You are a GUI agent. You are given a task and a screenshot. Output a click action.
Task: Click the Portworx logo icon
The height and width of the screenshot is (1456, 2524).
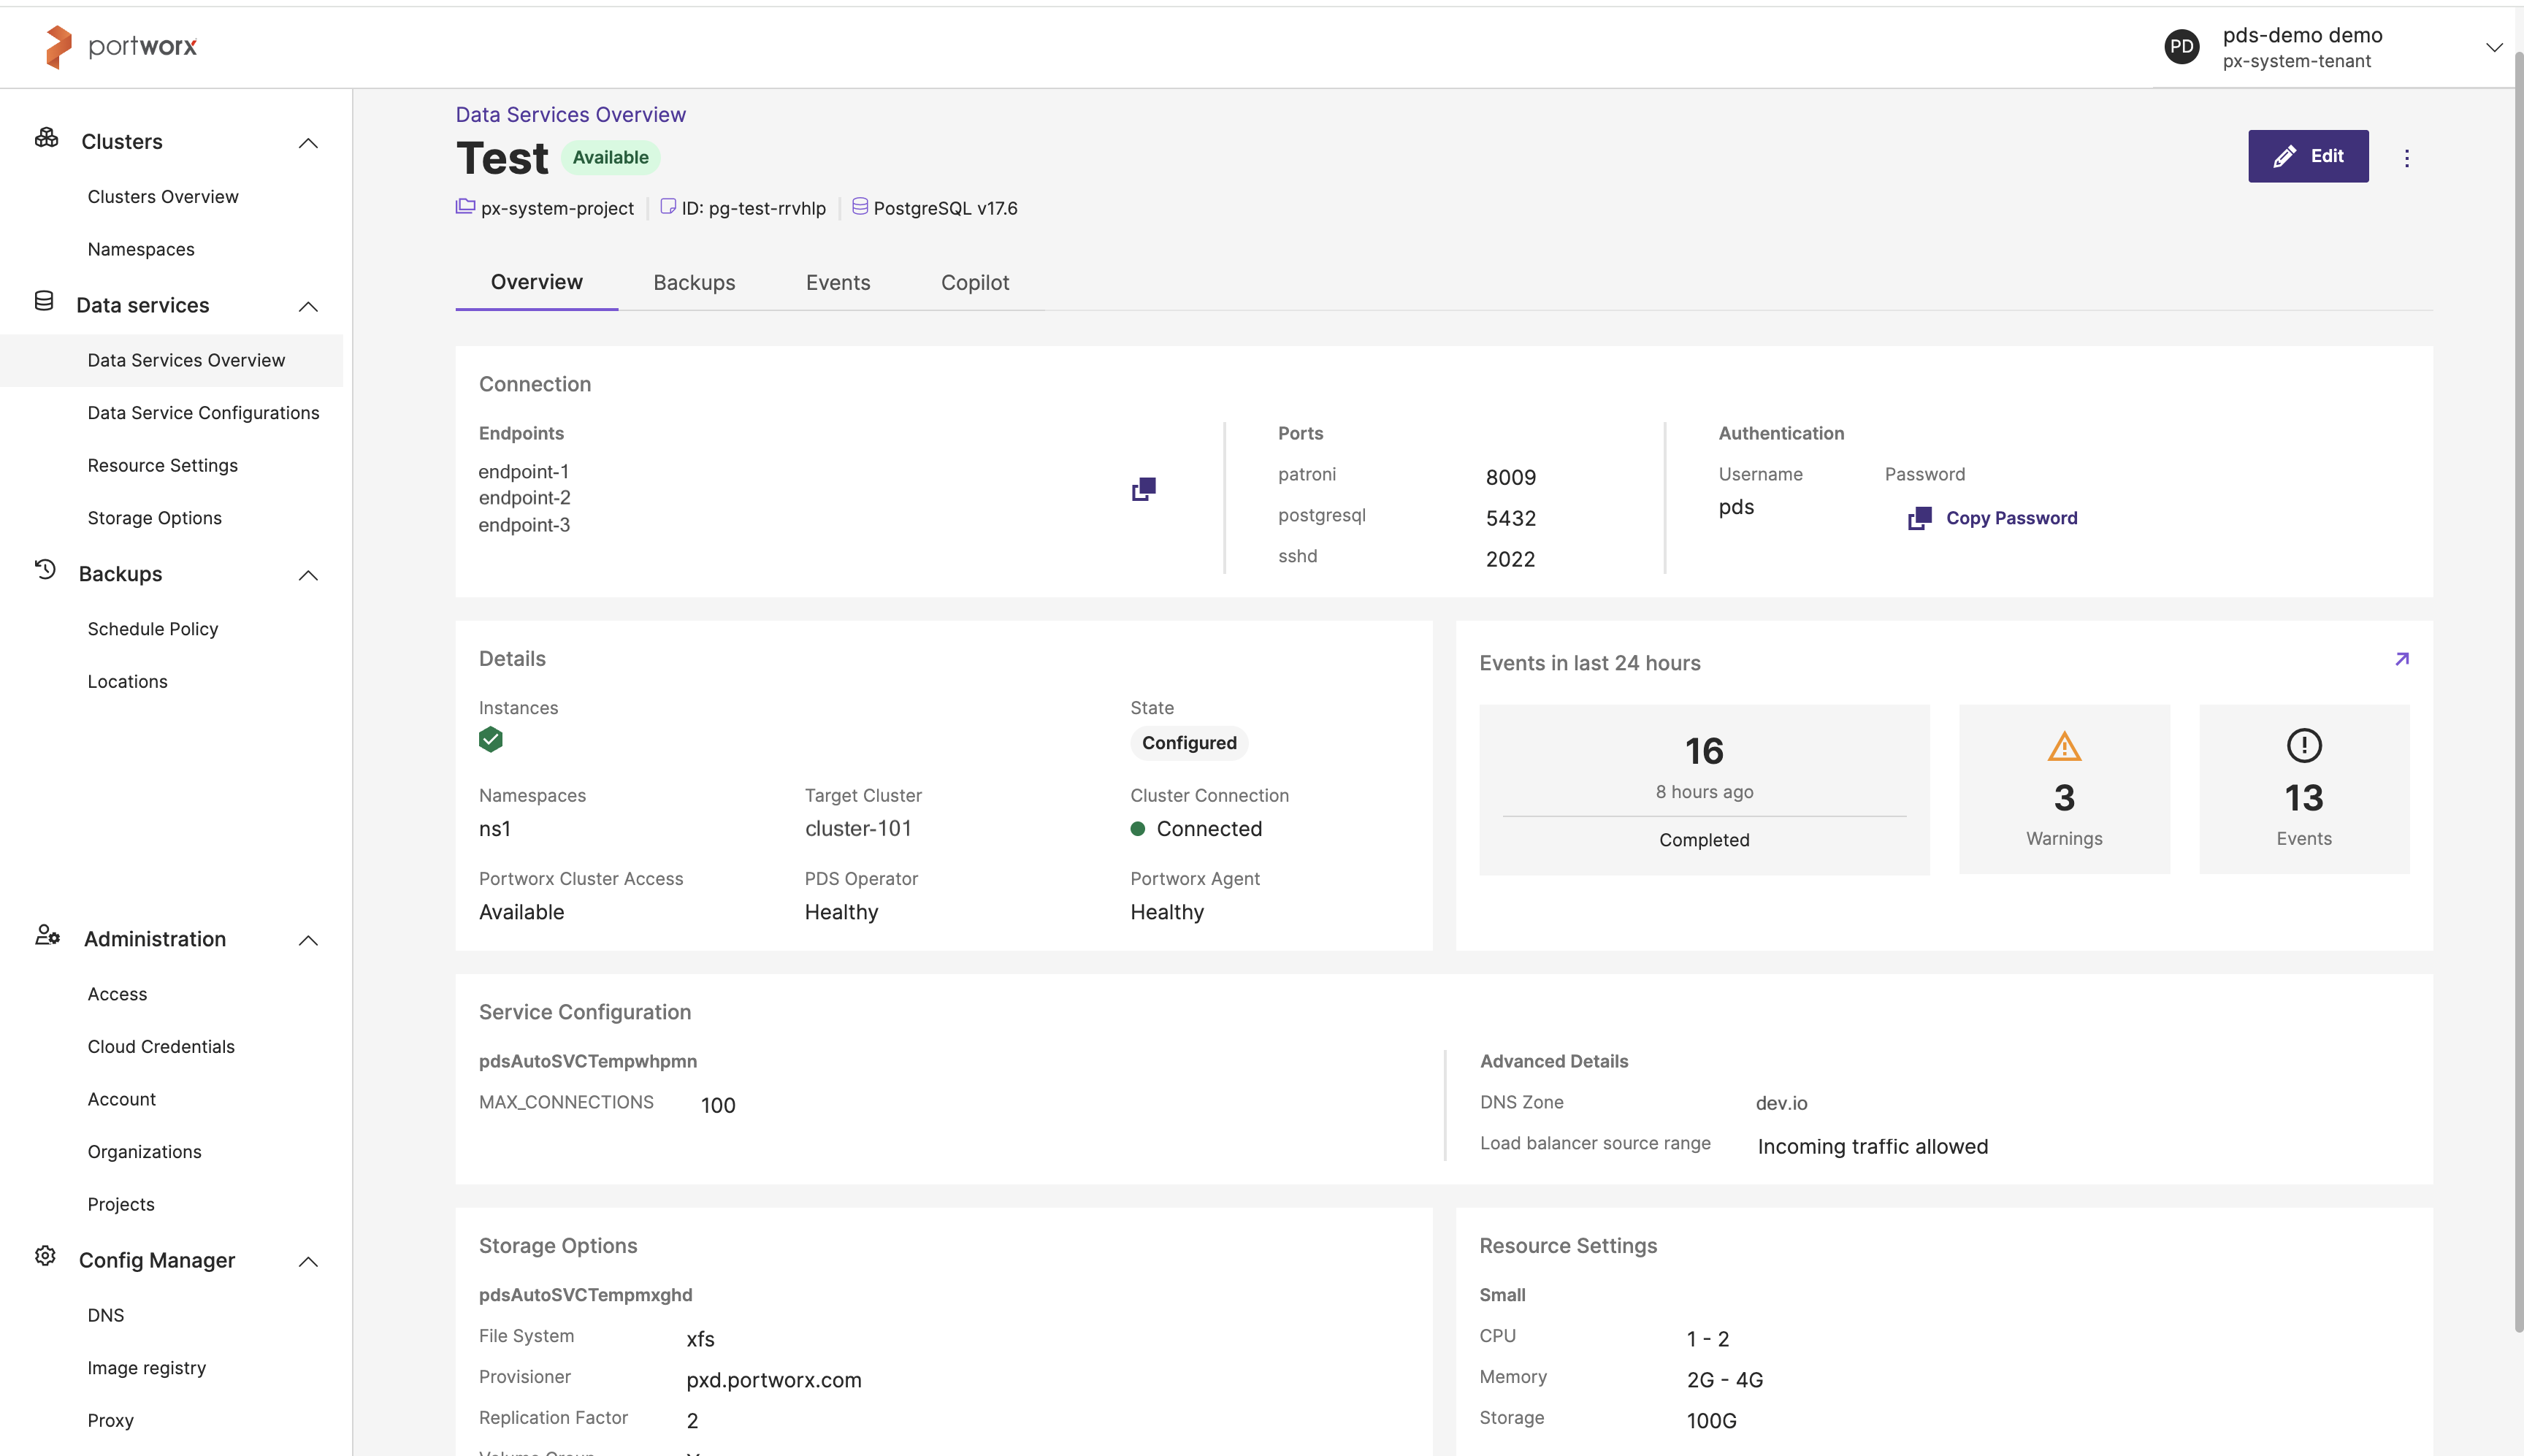pos(59,47)
